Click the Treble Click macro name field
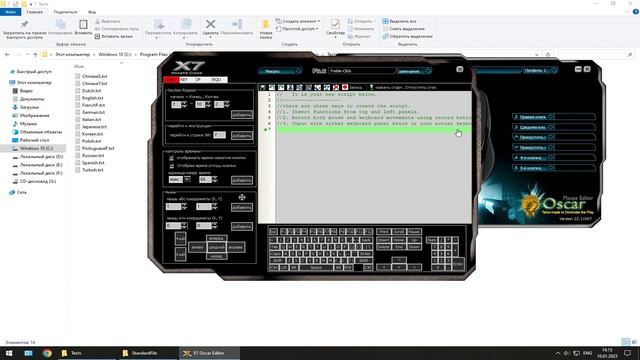This screenshot has width=640, height=360. tap(362, 71)
